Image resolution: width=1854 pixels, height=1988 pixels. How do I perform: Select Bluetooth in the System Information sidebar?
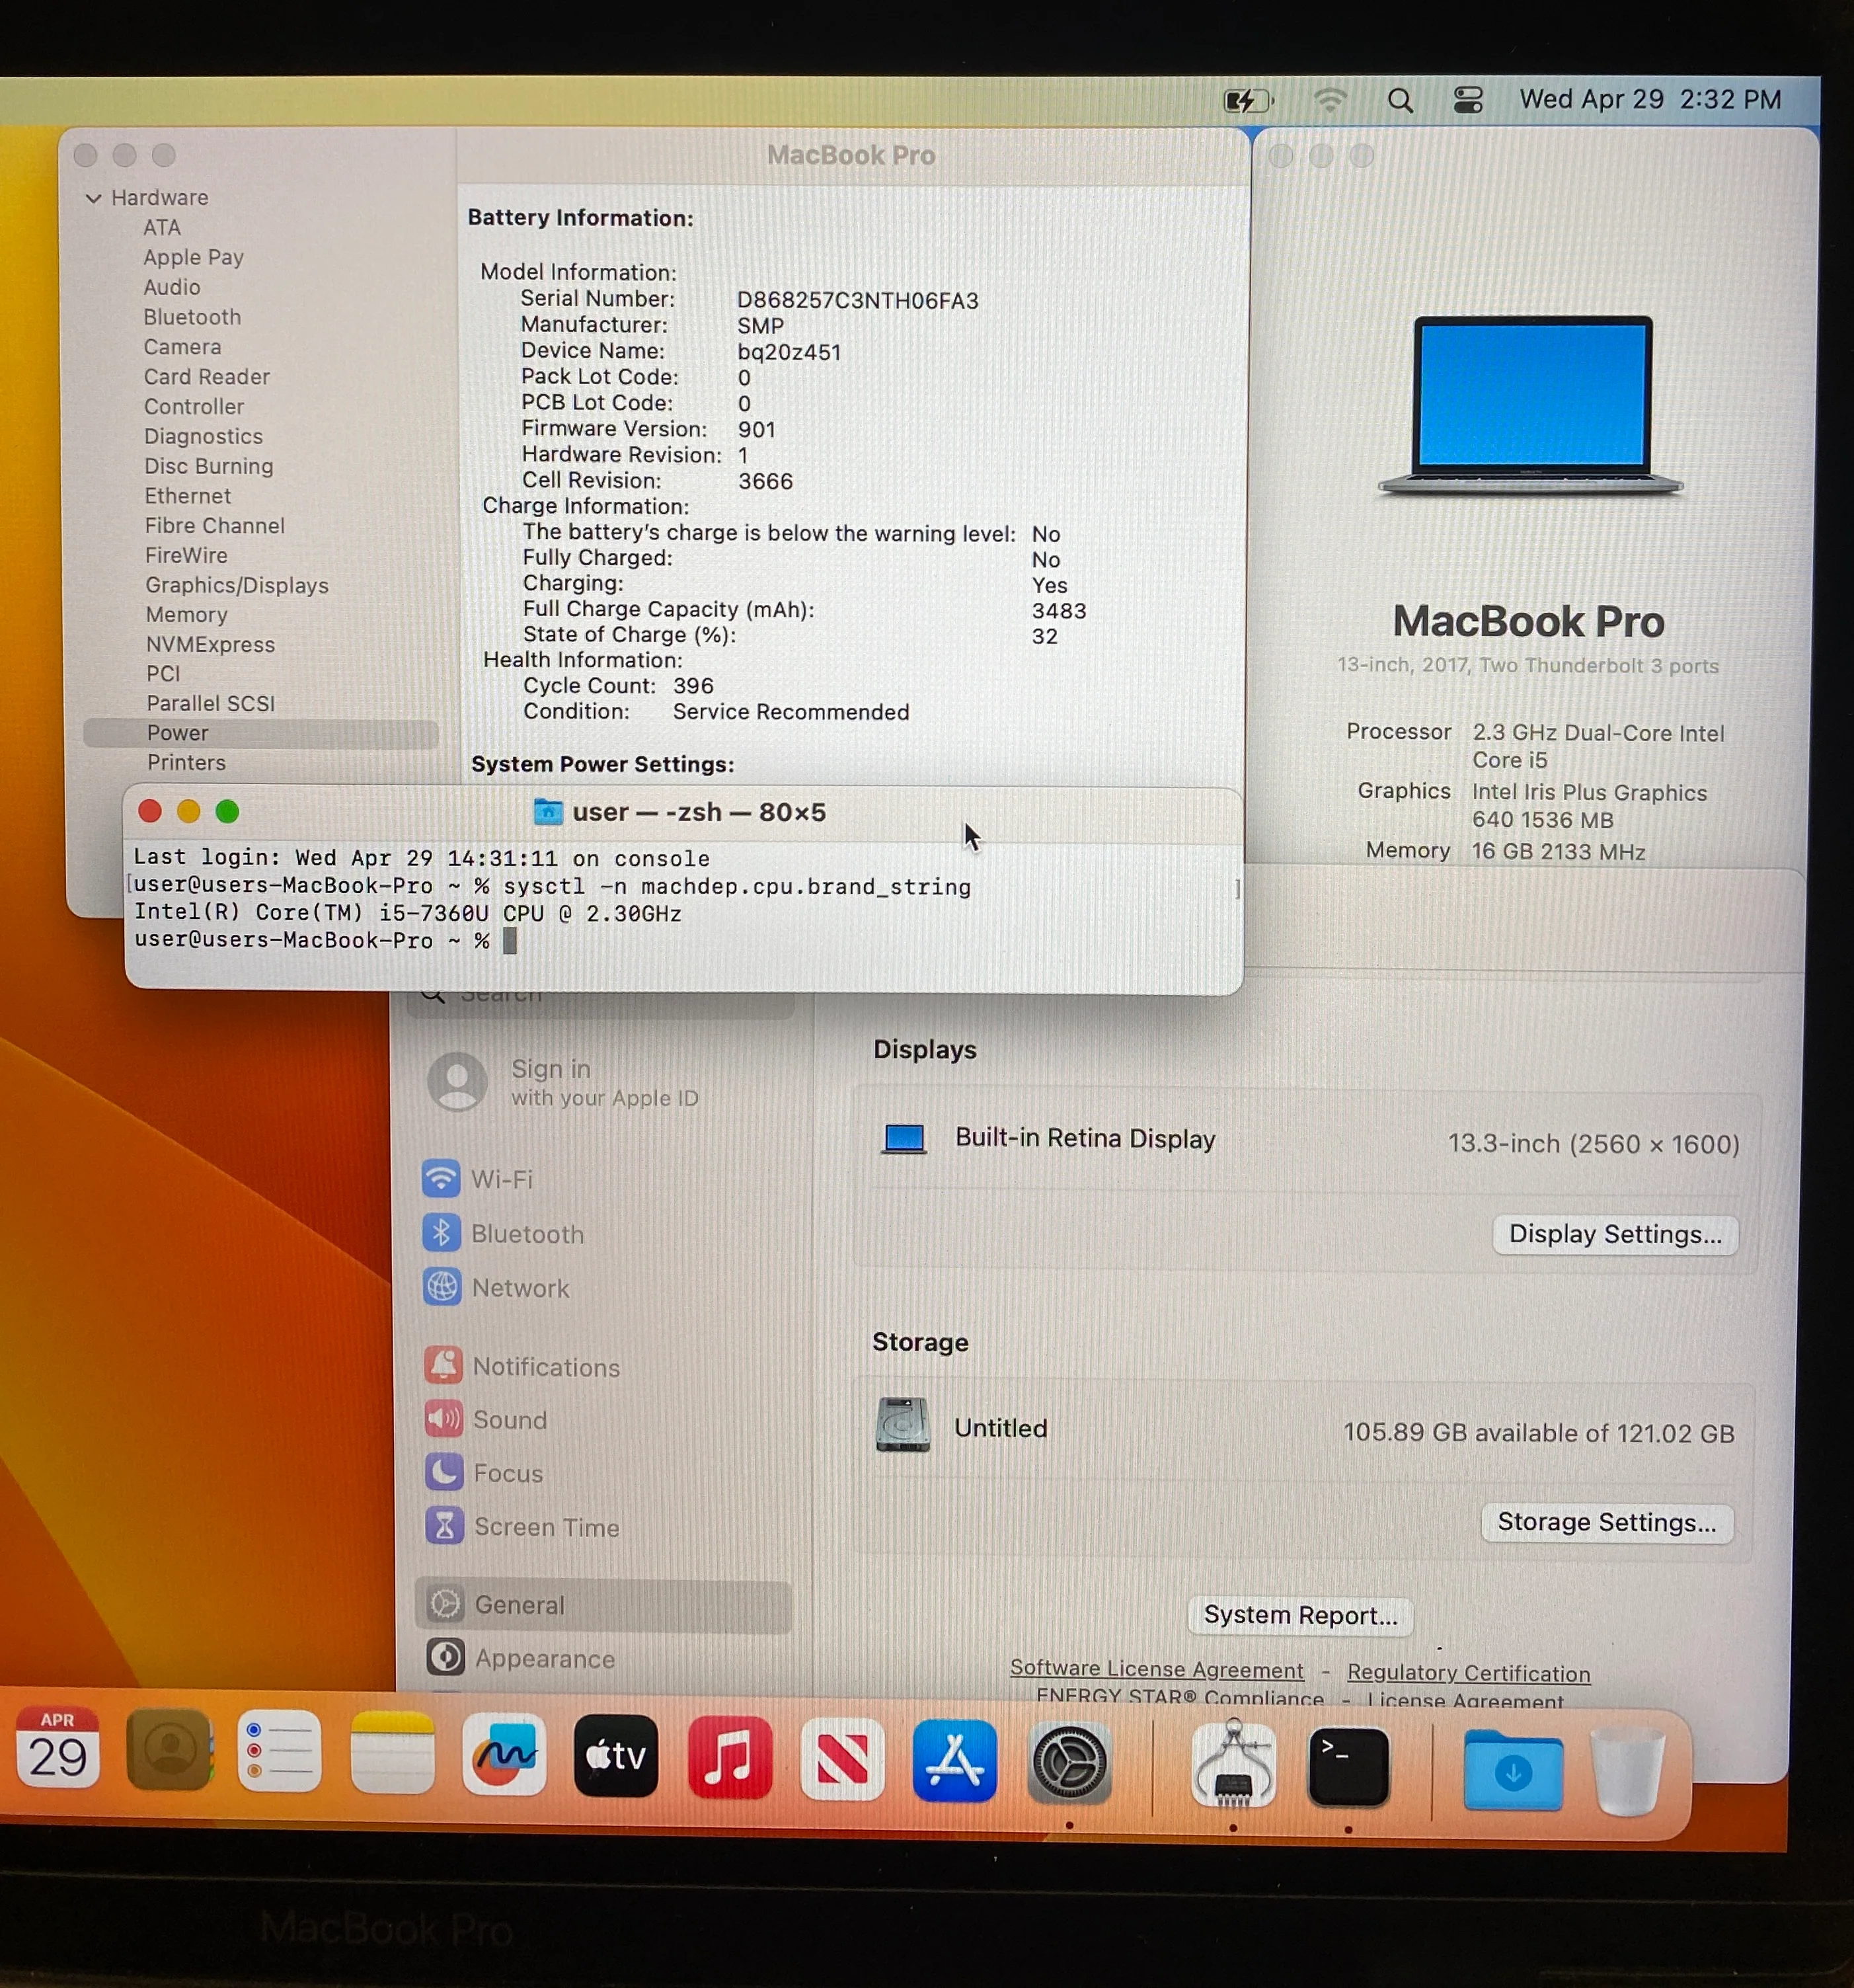pos(192,317)
